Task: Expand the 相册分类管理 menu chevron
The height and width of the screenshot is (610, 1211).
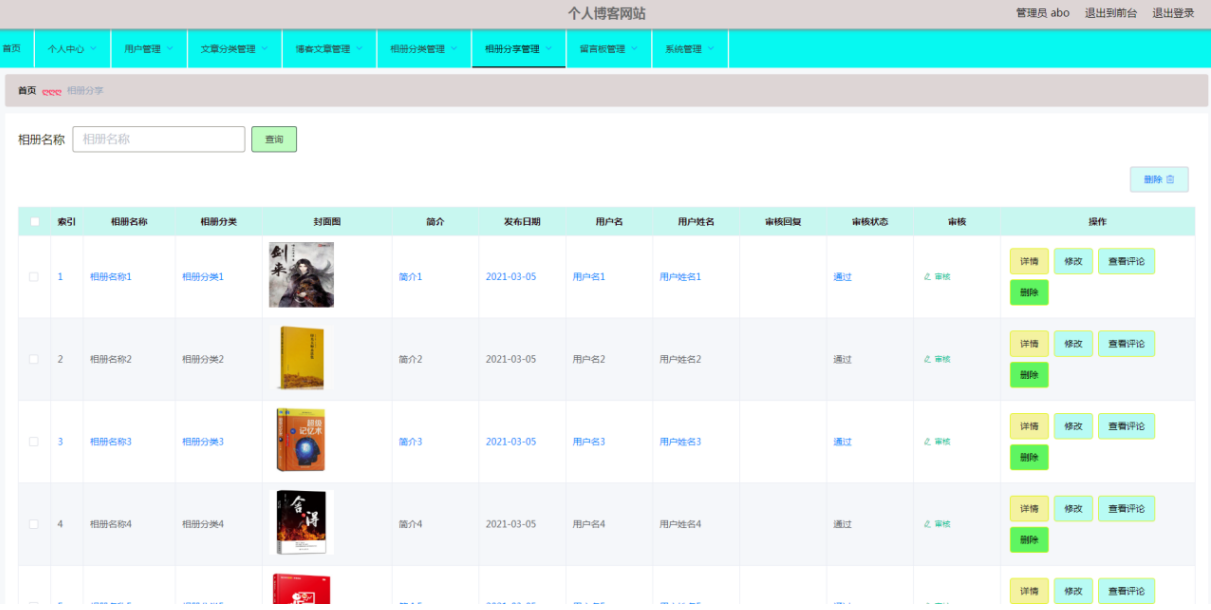Action: [x=454, y=48]
